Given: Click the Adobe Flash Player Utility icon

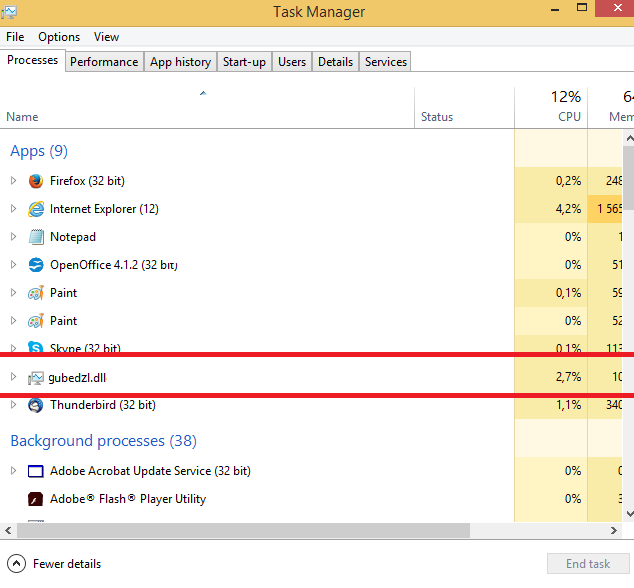Looking at the screenshot, I should click(x=36, y=499).
